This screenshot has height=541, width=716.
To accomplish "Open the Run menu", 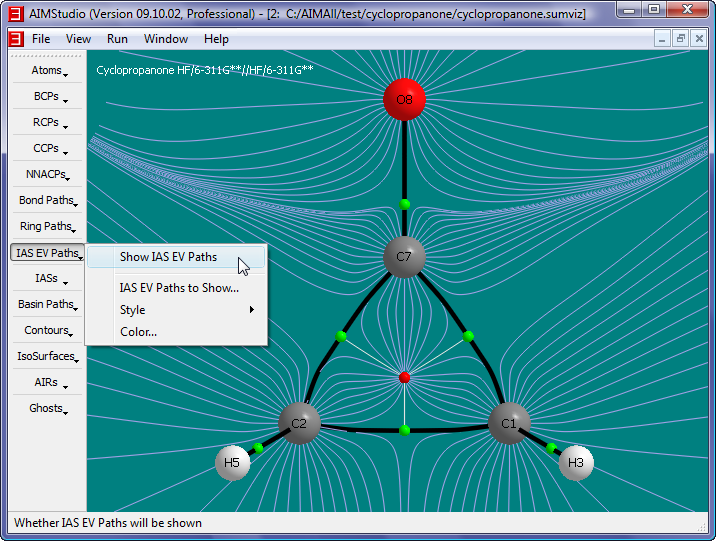I will [117, 39].
